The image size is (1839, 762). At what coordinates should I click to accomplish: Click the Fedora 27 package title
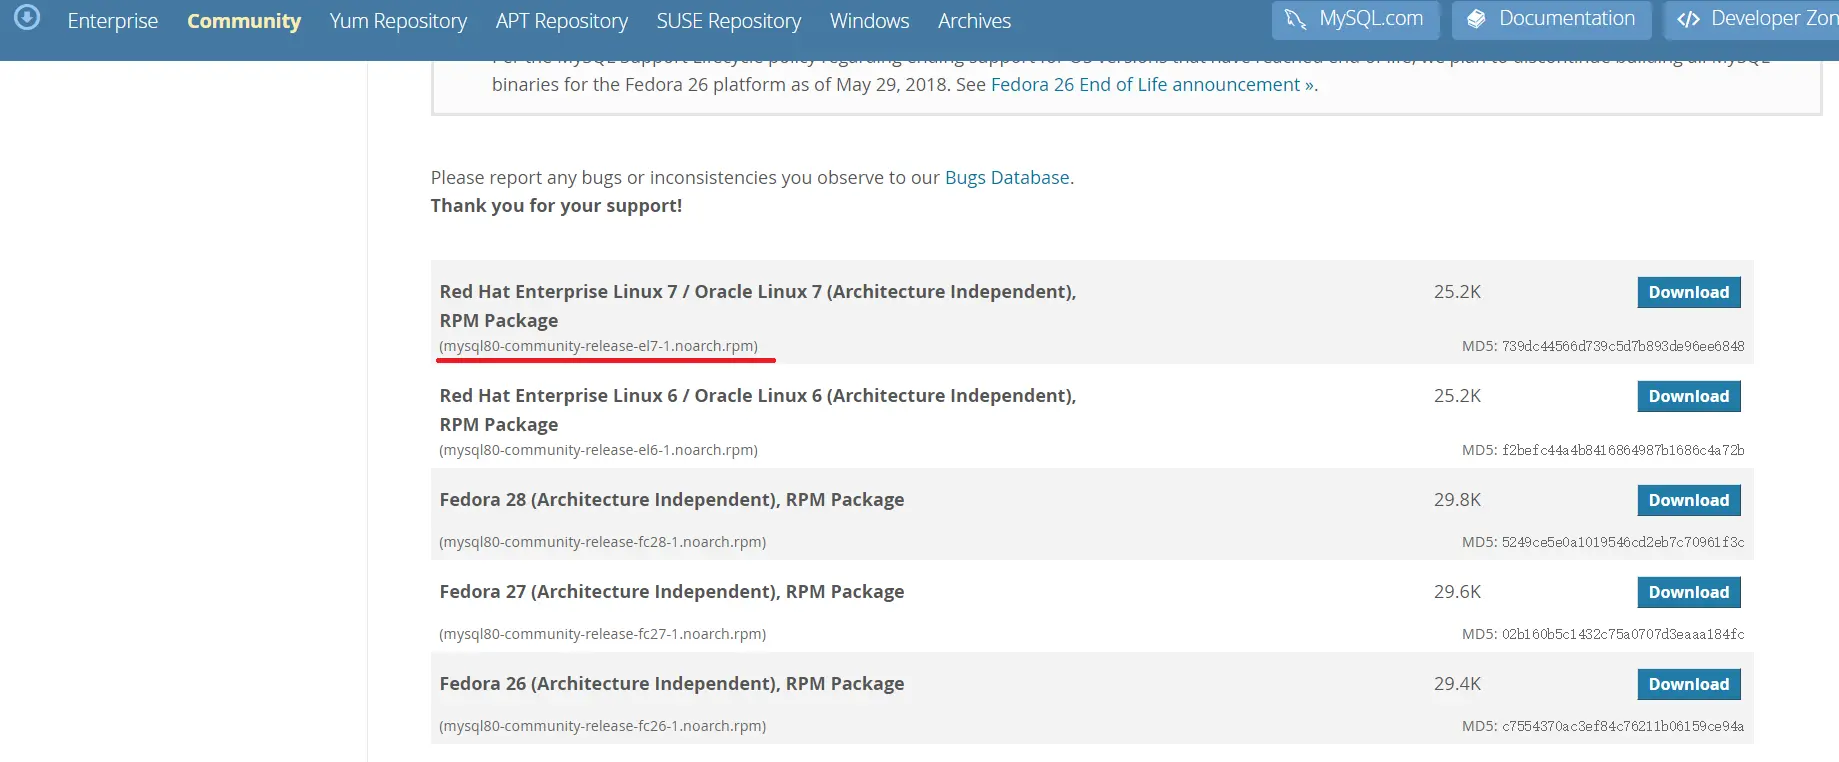tap(672, 592)
